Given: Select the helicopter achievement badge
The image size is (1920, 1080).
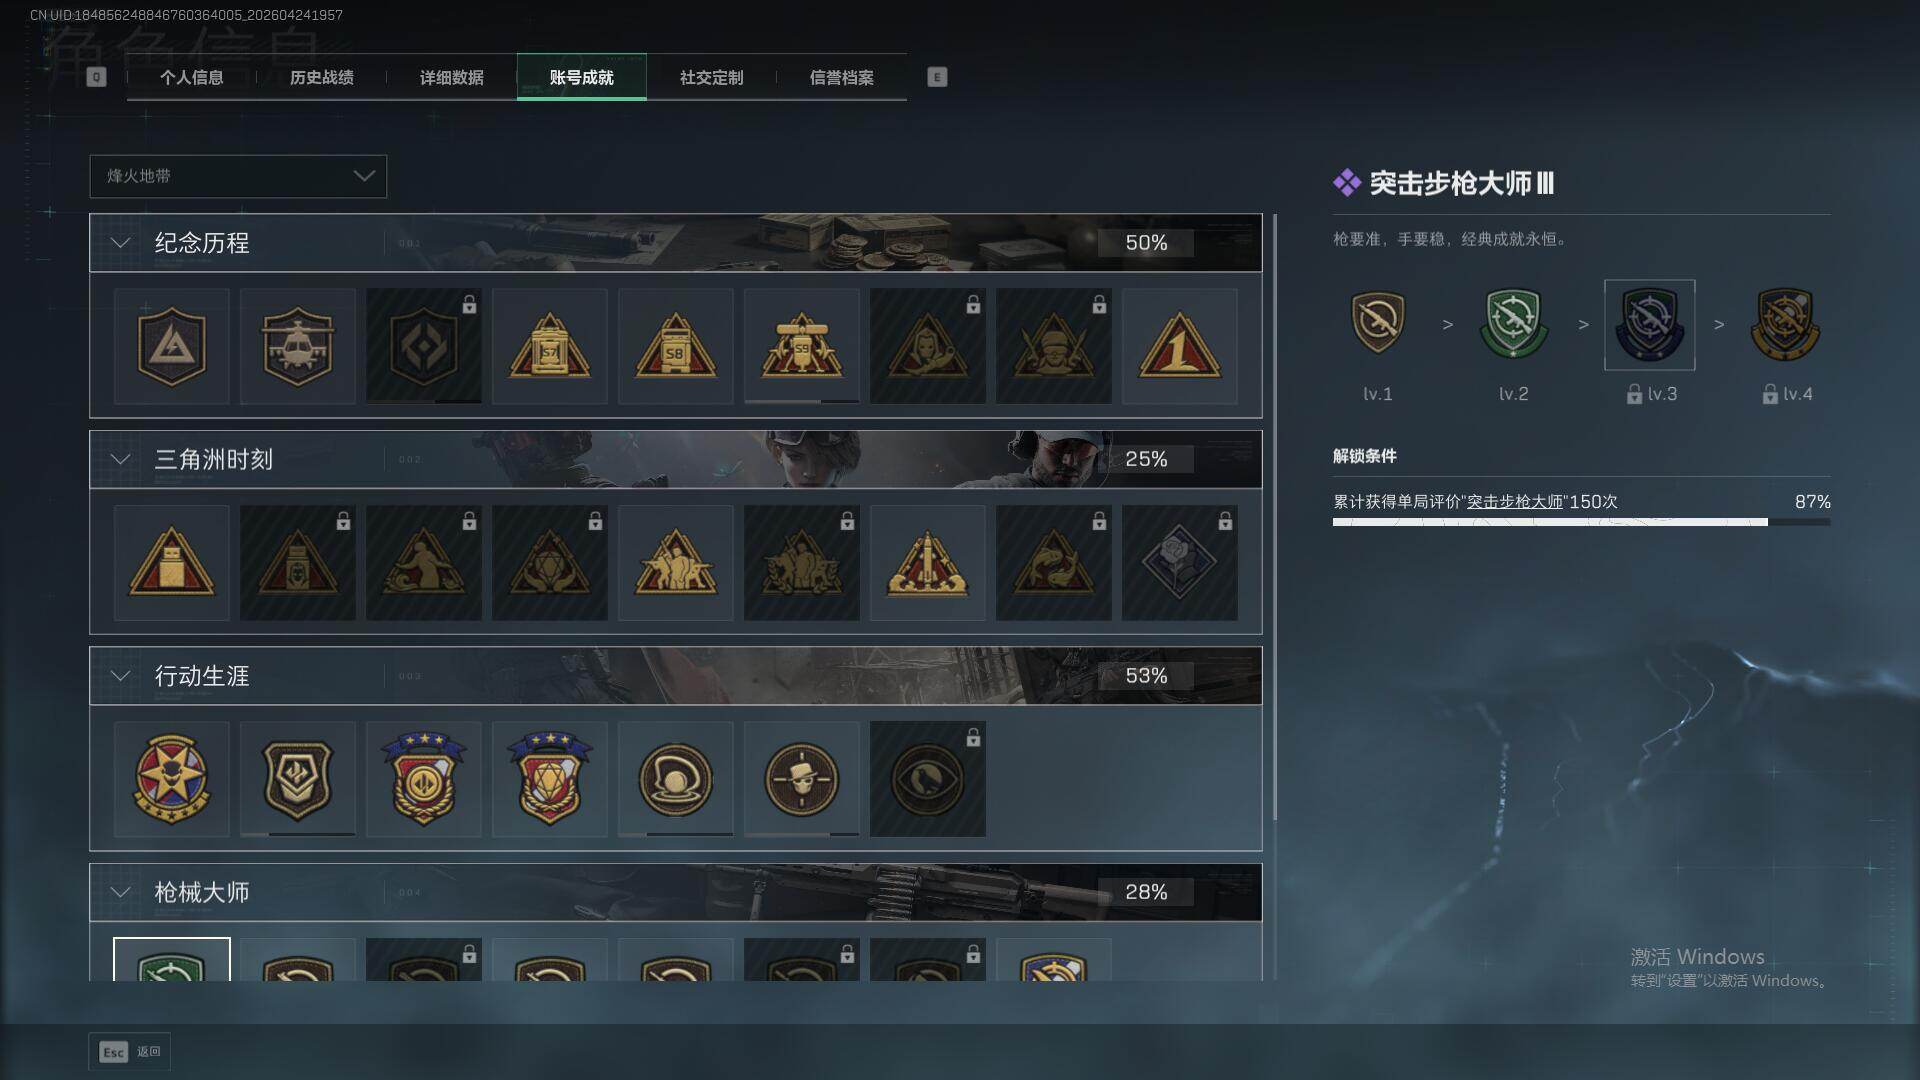Looking at the screenshot, I should point(297,347).
